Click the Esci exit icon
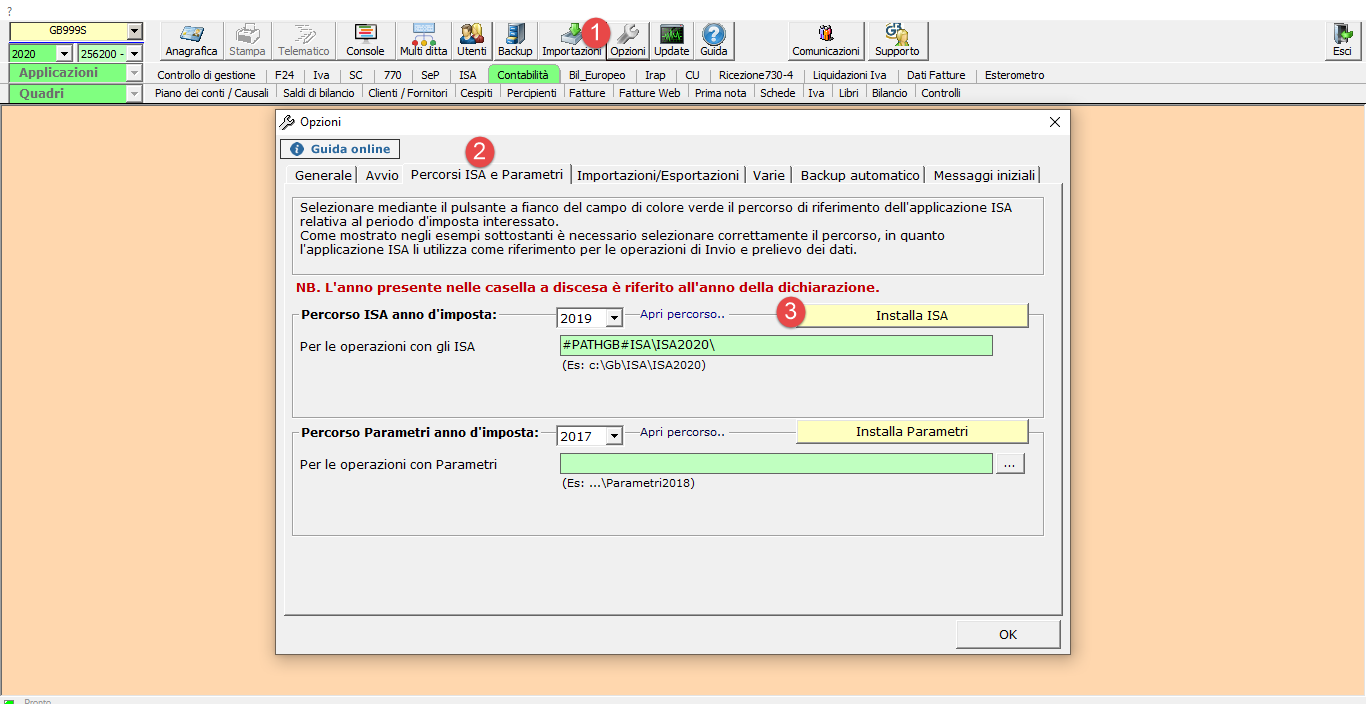Viewport: 1366px width, 704px height. tap(1341, 40)
